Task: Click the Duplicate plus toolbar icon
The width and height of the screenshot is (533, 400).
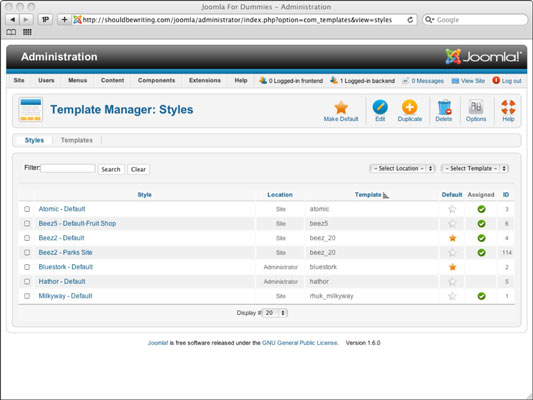Action: coord(410,107)
